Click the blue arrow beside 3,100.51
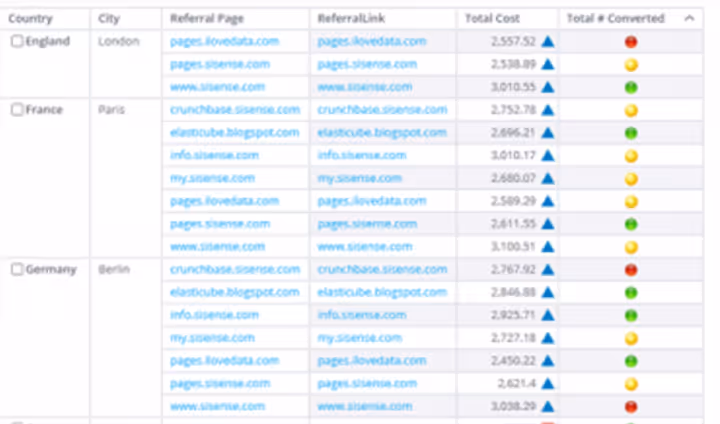720x424 pixels. point(547,247)
